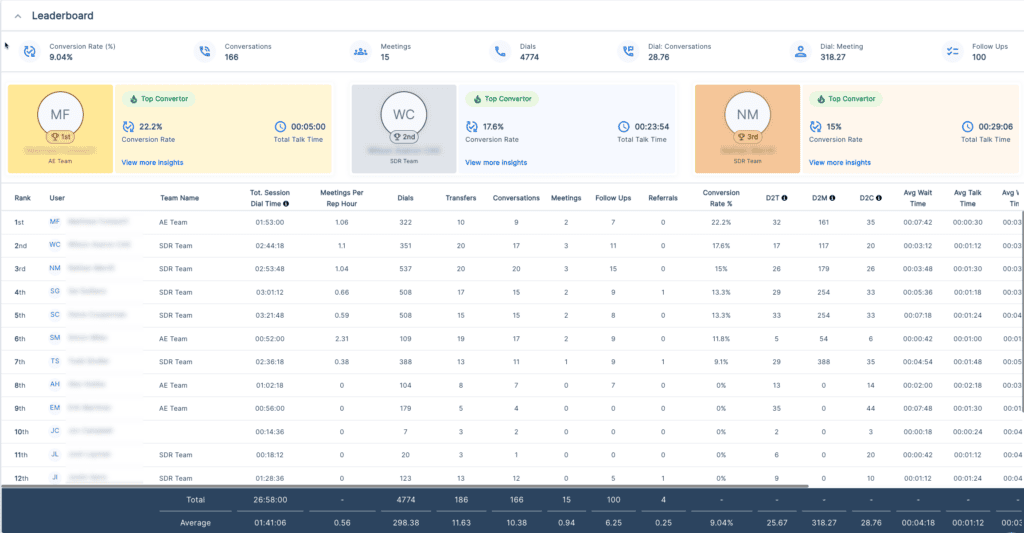The image size is (1024, 533).
Task: Sort by the Rank column header
Action: pos(23,198)
